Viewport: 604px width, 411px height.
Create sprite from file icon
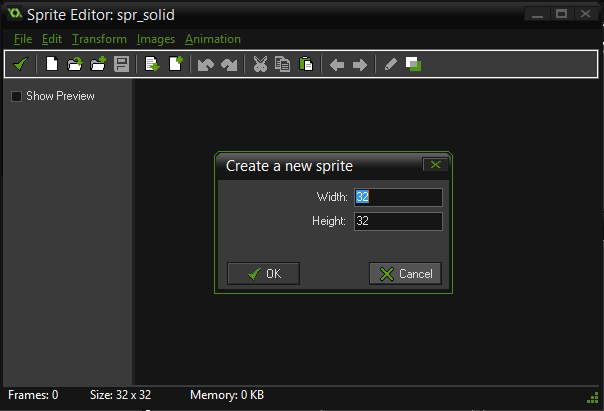[75, 64]
